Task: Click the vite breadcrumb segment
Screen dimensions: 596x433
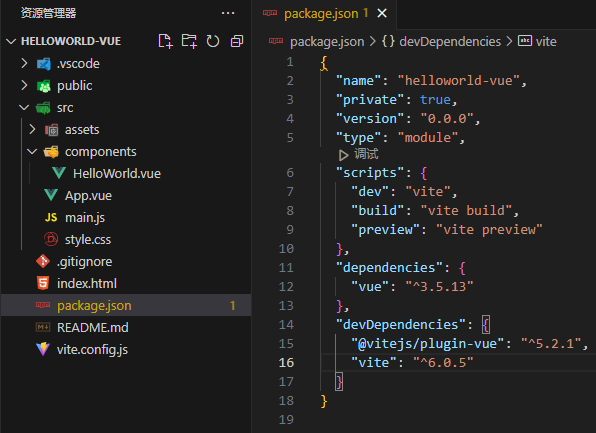Action: click(546, 41)
